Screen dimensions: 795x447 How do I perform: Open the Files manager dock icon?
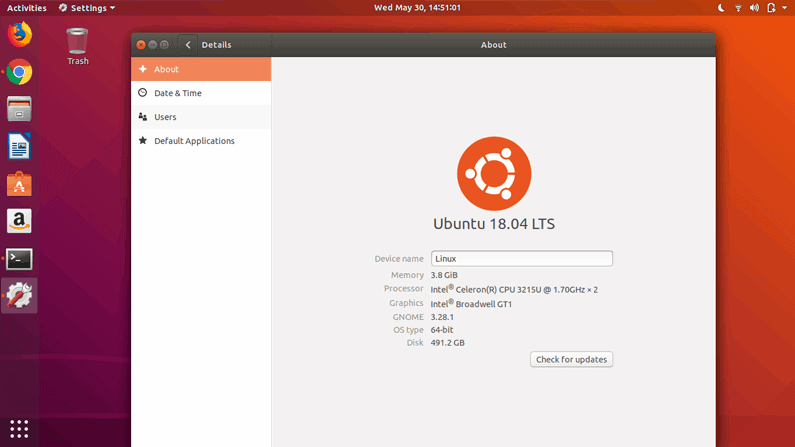(19, 109)
